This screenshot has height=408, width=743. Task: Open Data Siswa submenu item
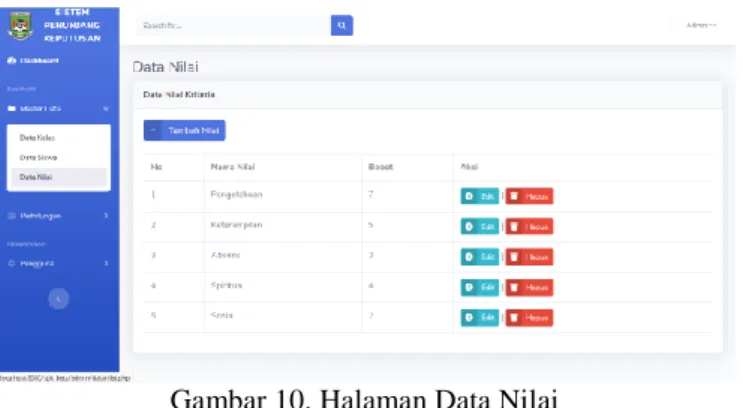point(38,157)
